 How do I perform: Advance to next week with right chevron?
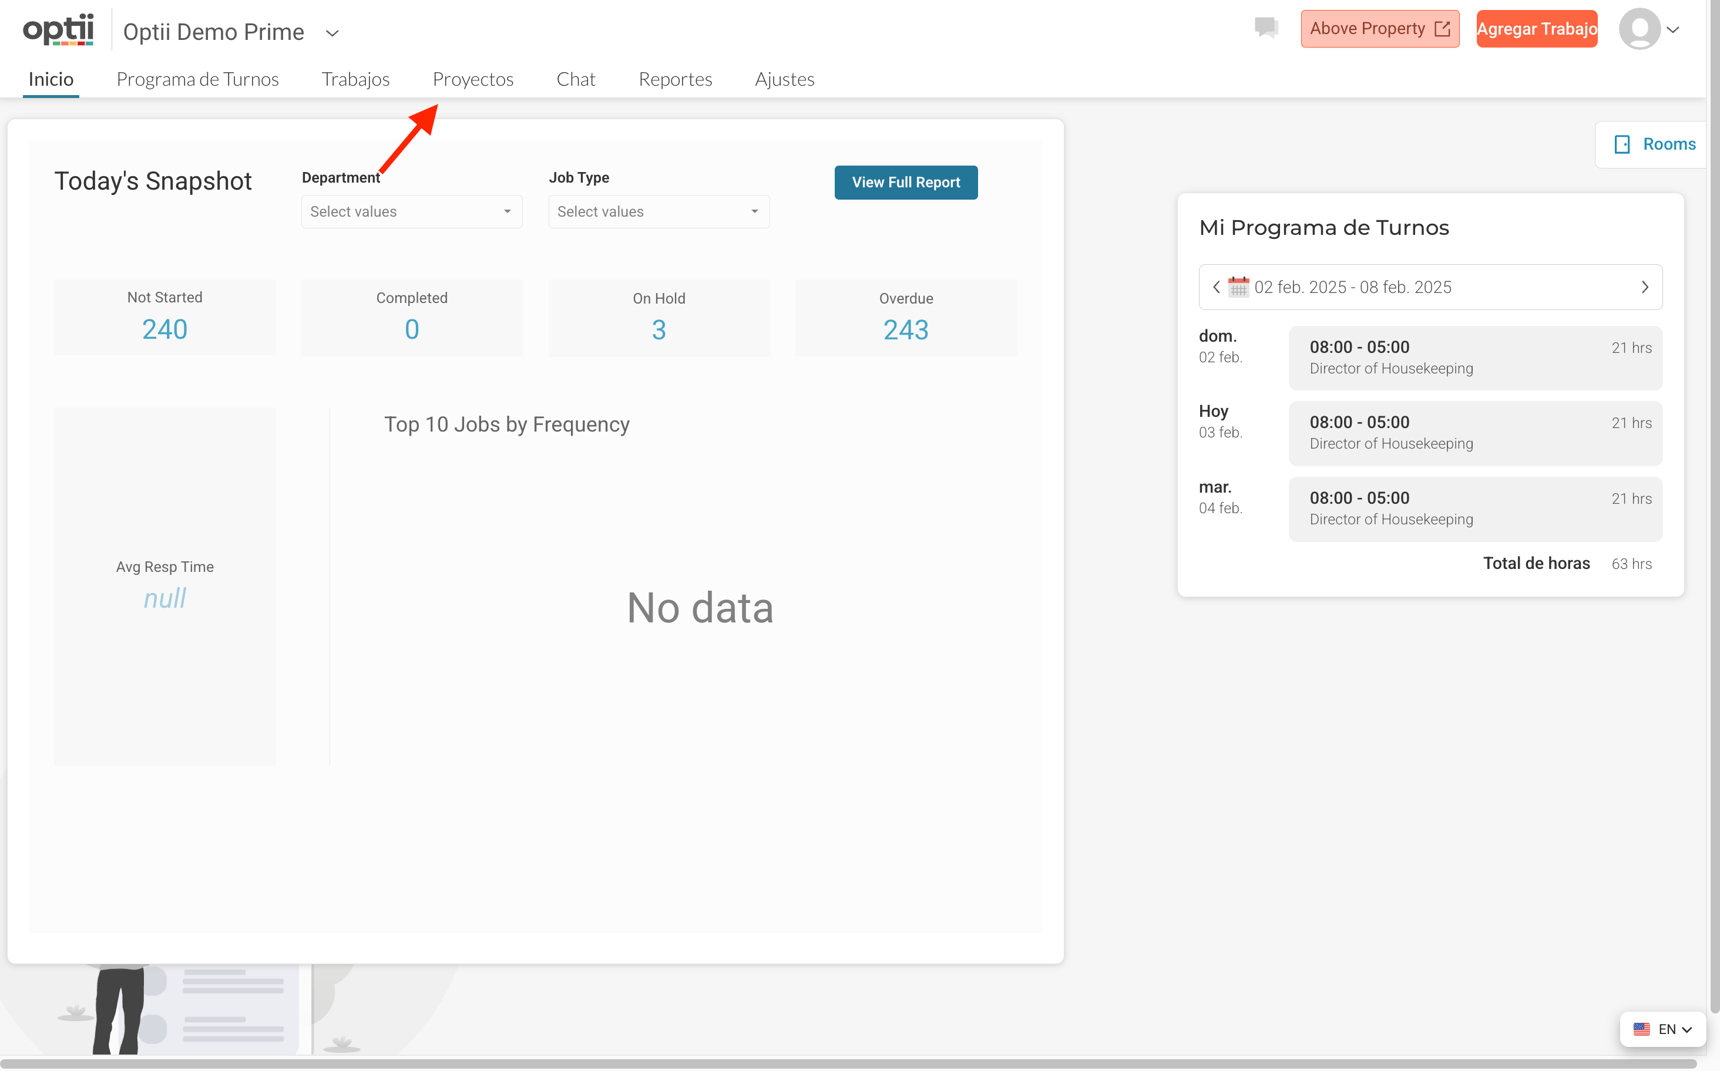(x=1644, y=287)
